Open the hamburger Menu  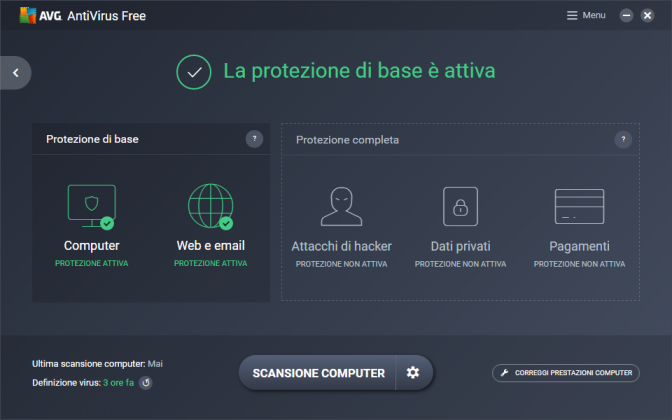click(x=586, y=15)
